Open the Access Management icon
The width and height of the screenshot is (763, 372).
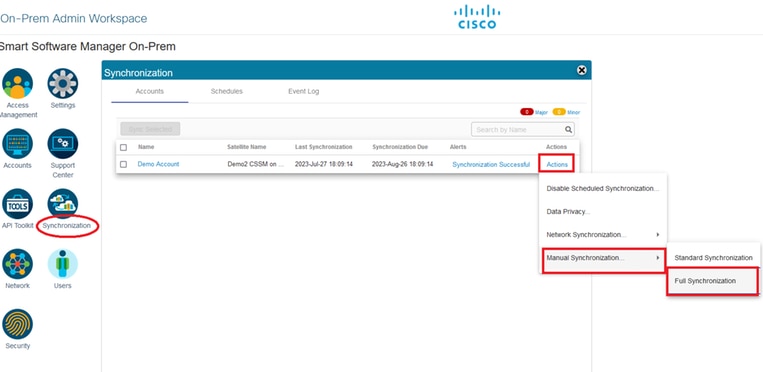tap(18, 83)
